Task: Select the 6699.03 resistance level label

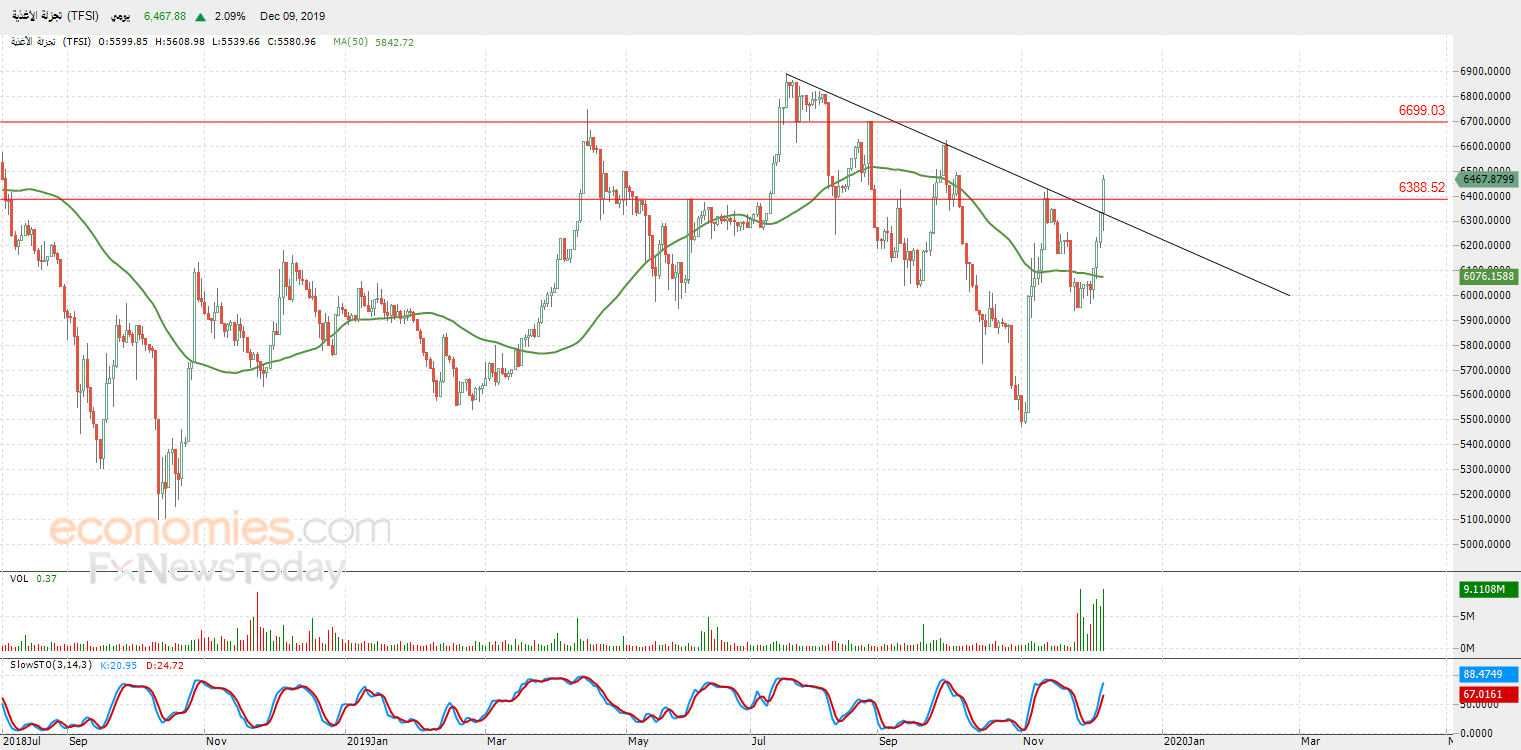Action: tap(1422, 110)
